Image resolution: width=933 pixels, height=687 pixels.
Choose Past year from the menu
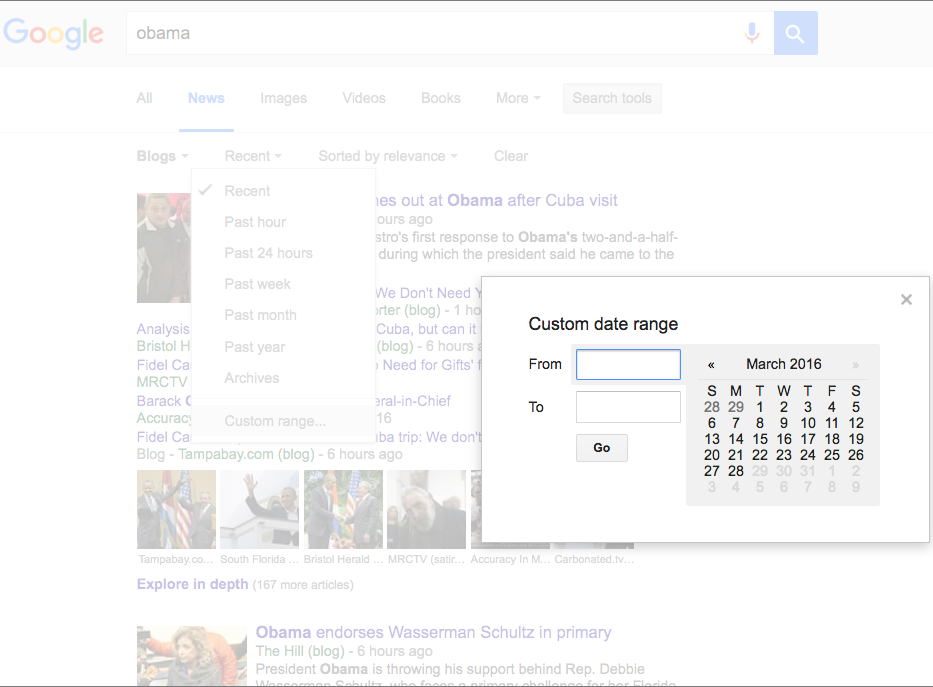pos(284,347)
